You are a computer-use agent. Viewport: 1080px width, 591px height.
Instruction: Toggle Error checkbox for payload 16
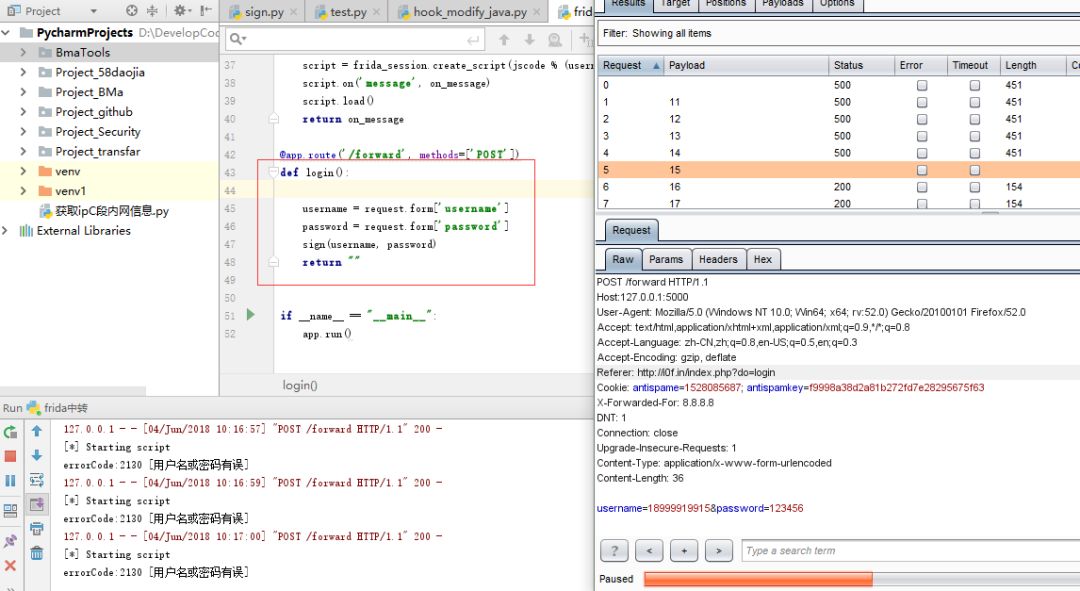click(922, 187)
